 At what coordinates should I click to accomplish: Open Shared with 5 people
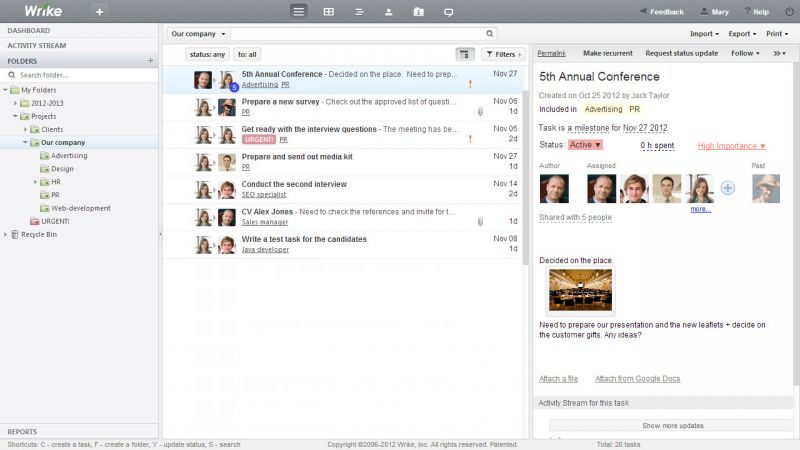coord(575,217)
